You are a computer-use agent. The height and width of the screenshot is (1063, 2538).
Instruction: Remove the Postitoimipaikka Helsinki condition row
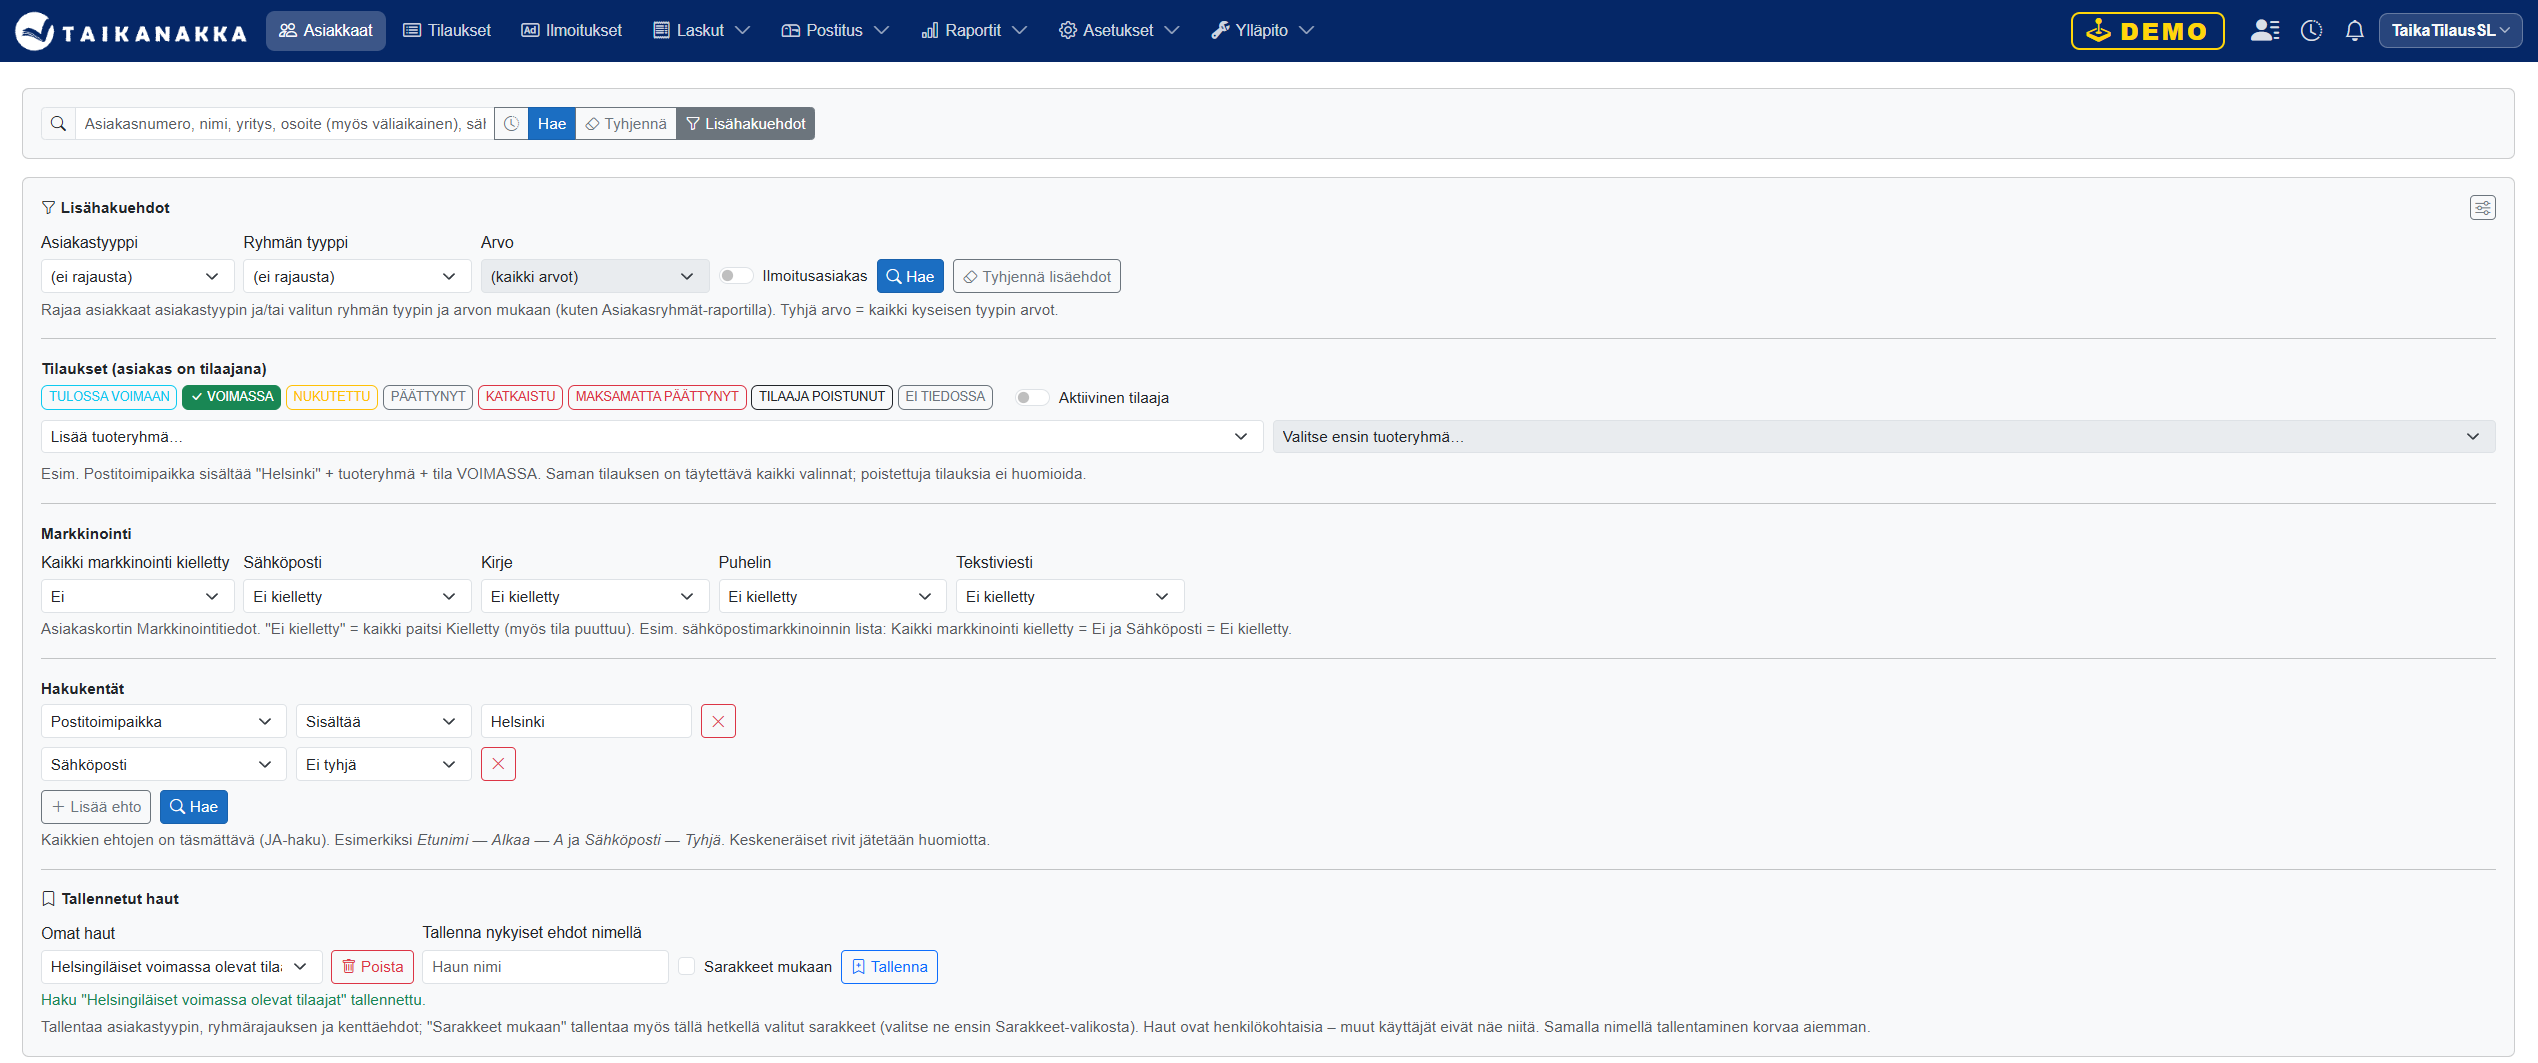coord(718,722)
